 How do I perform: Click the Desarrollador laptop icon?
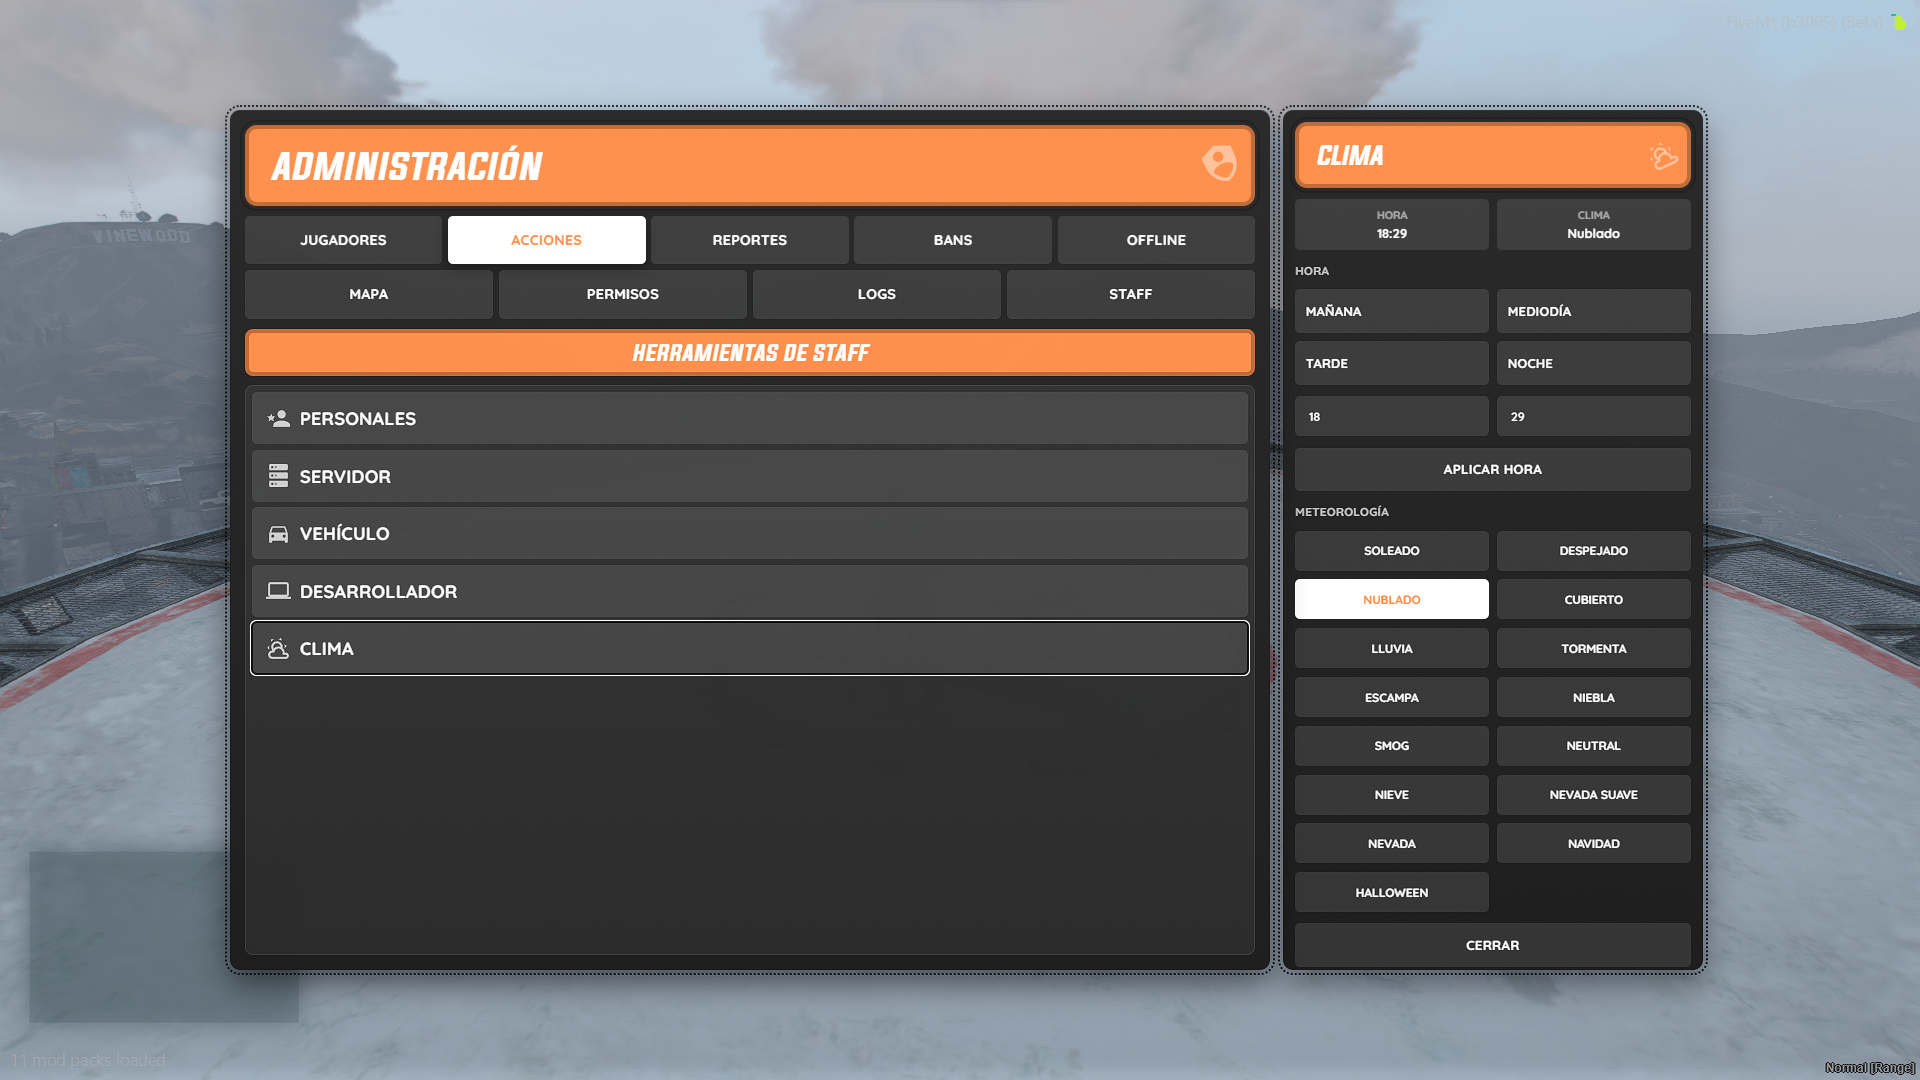coord(278,591)
